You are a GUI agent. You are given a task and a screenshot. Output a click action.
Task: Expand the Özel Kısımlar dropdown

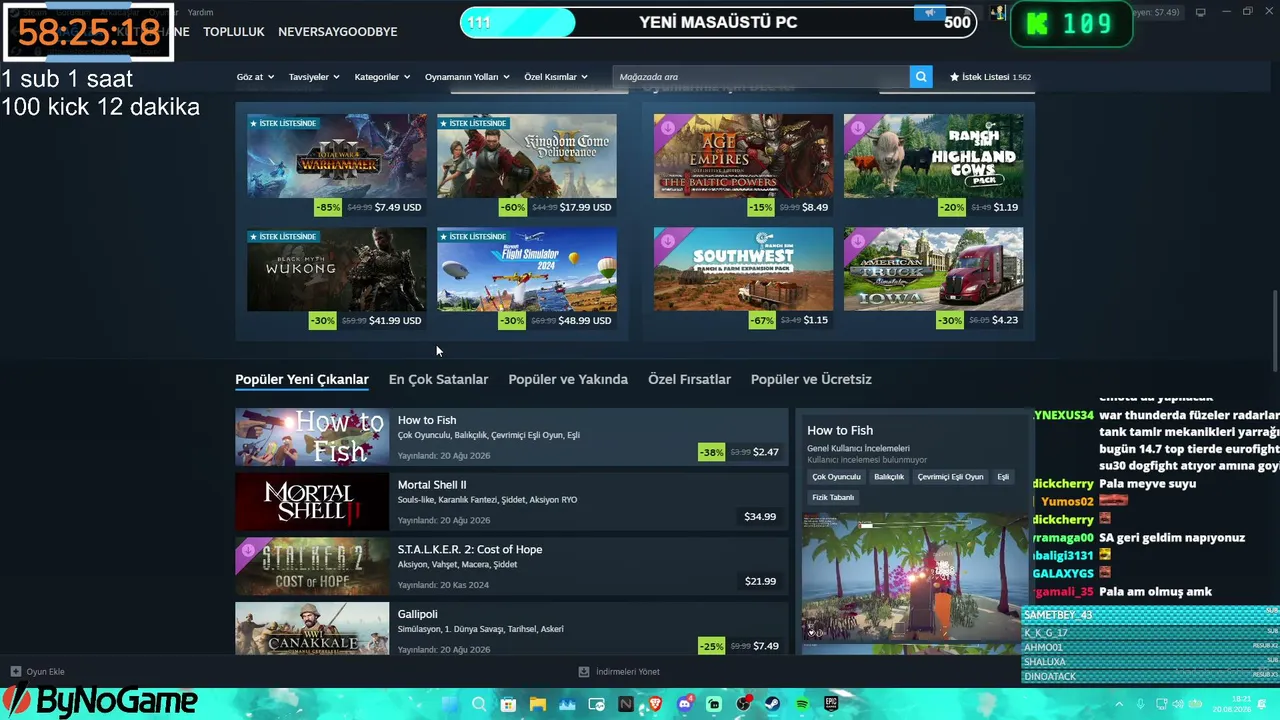tap(556, 77)
